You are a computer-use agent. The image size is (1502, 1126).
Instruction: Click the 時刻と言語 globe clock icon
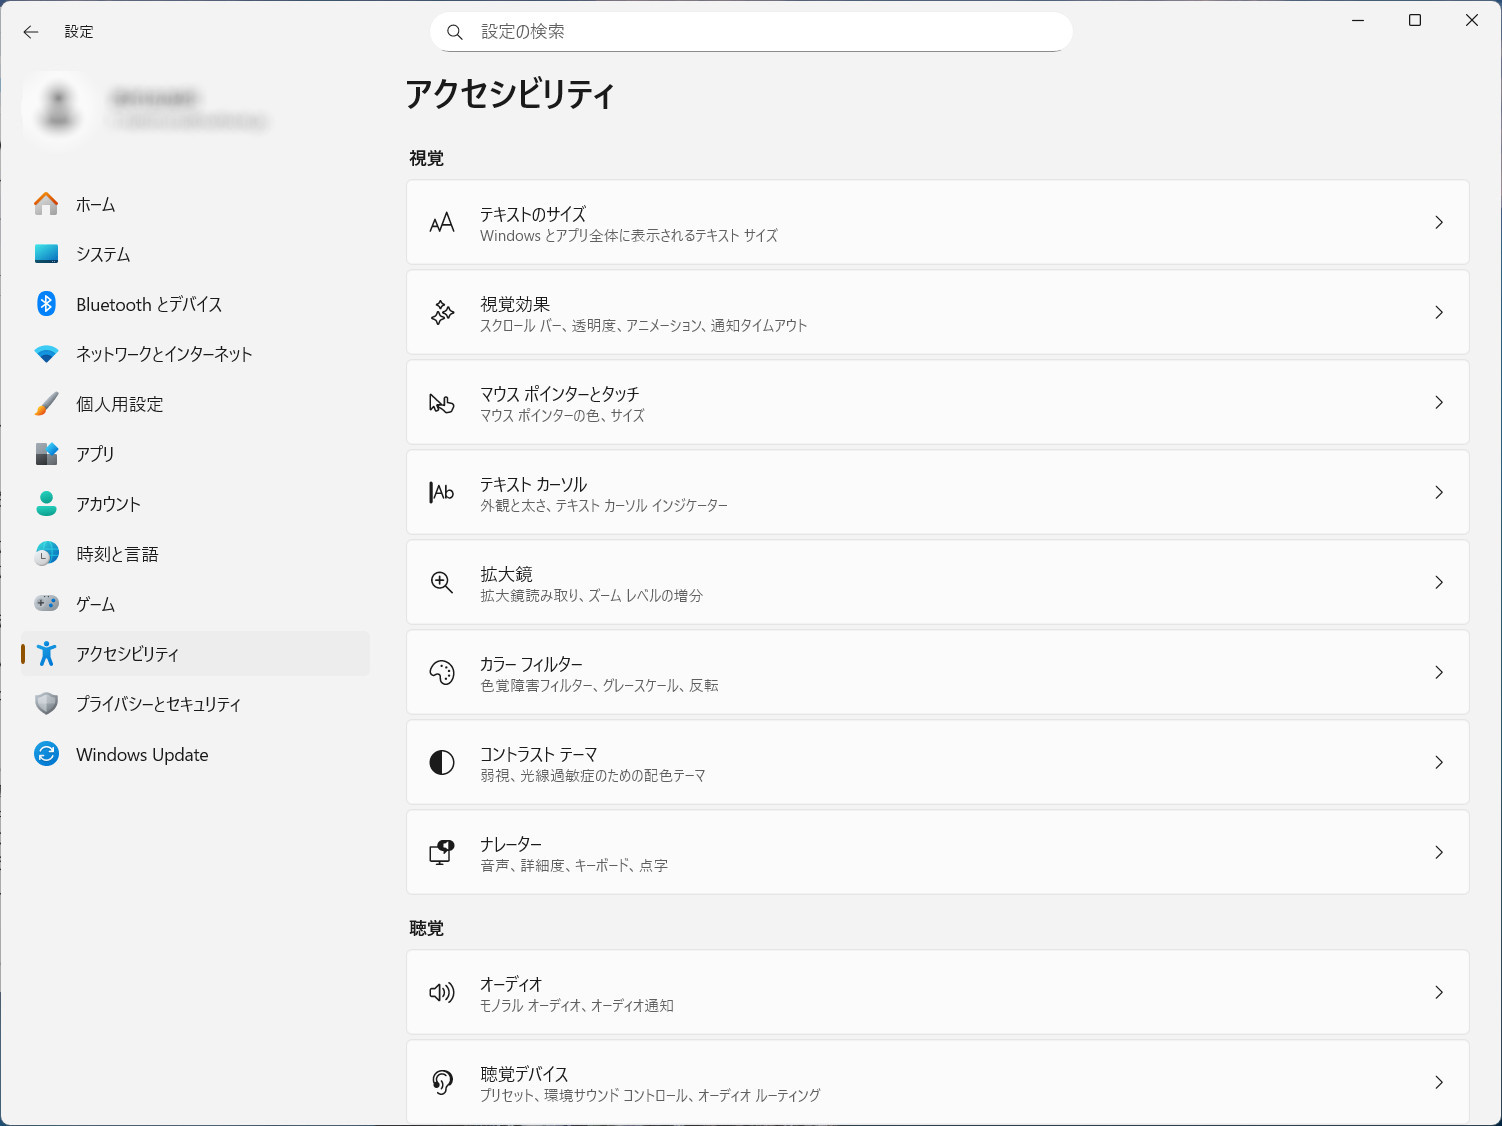point(46,554)
